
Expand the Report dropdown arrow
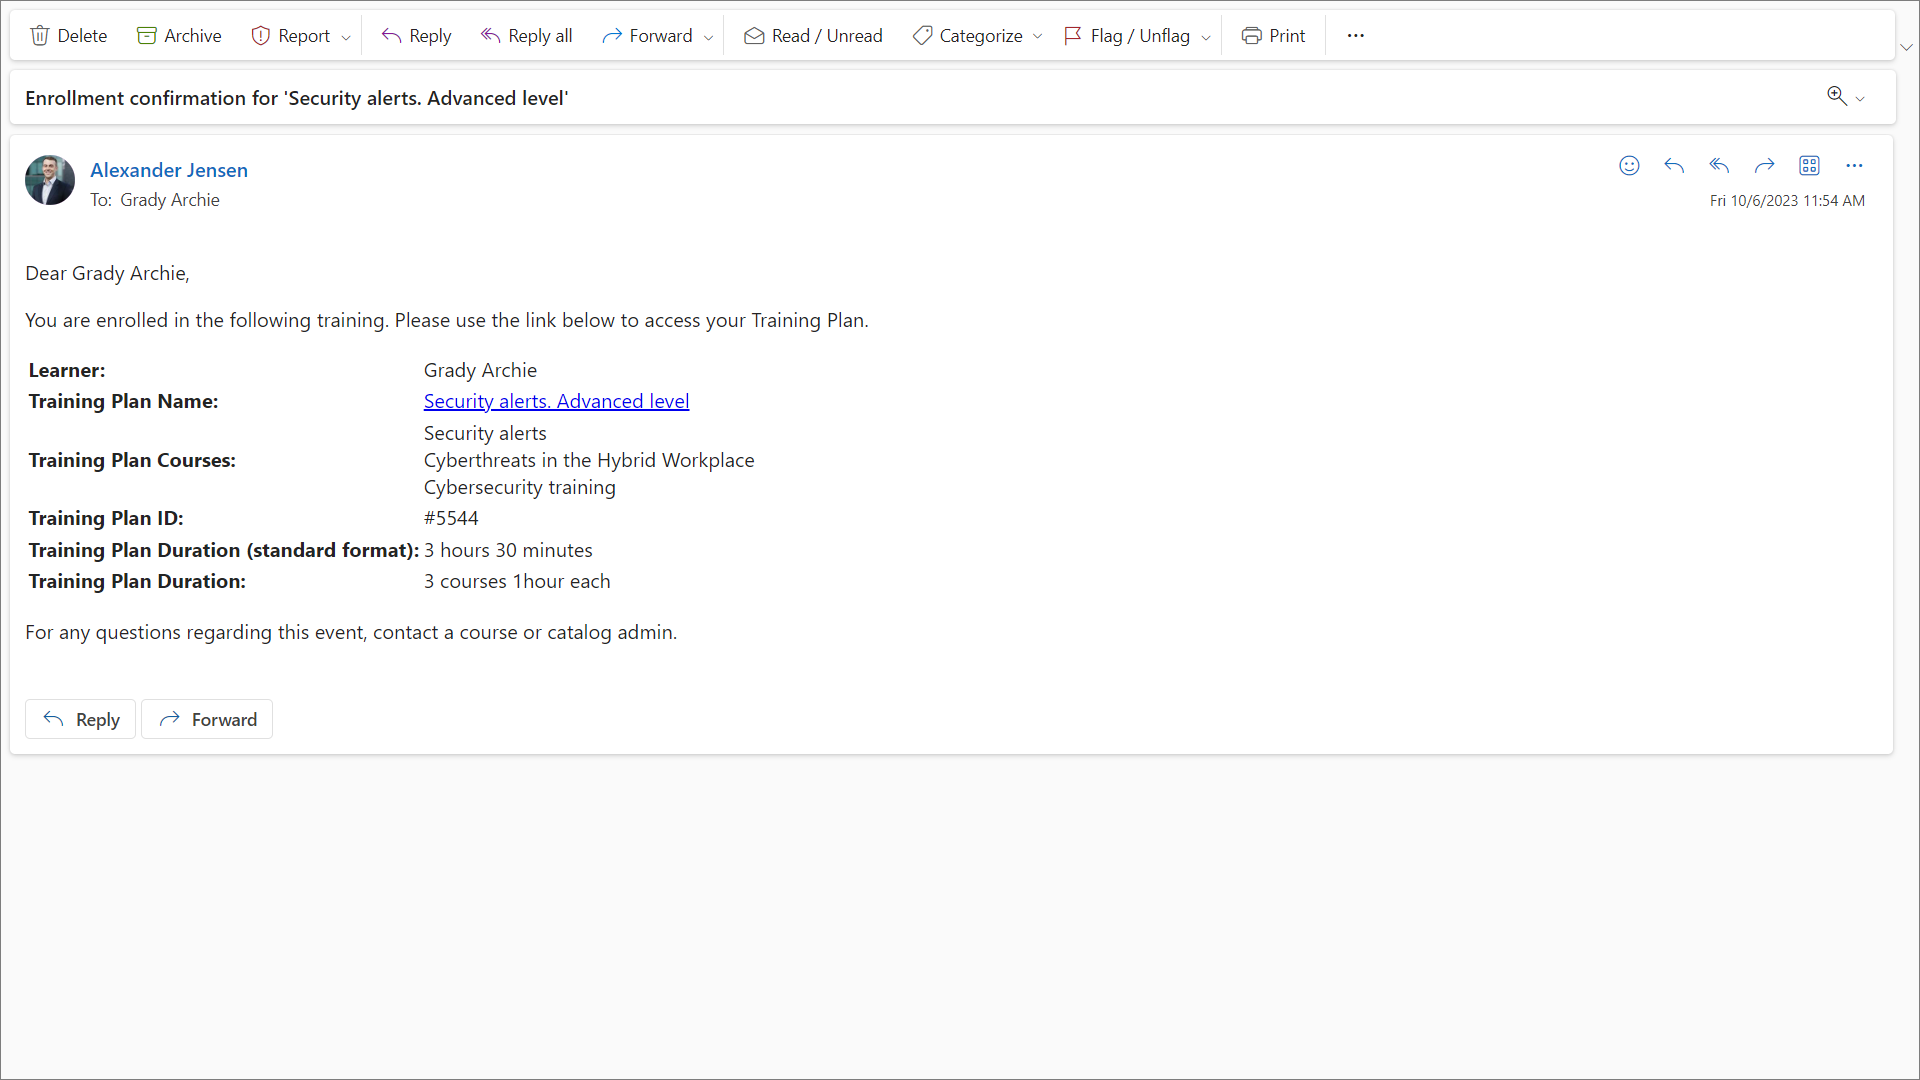point(346,37)
